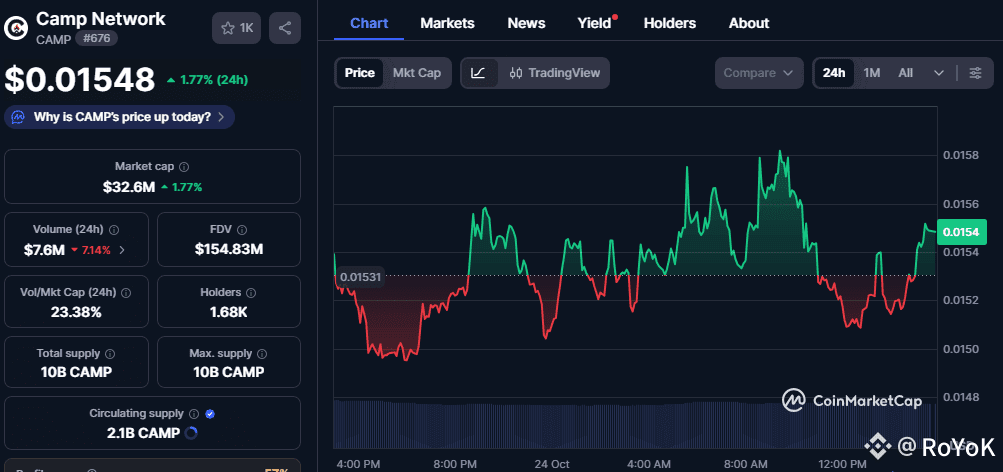1003x472 pixels.
Task: Open the Compare dropdown
Action: click(759, 73)
